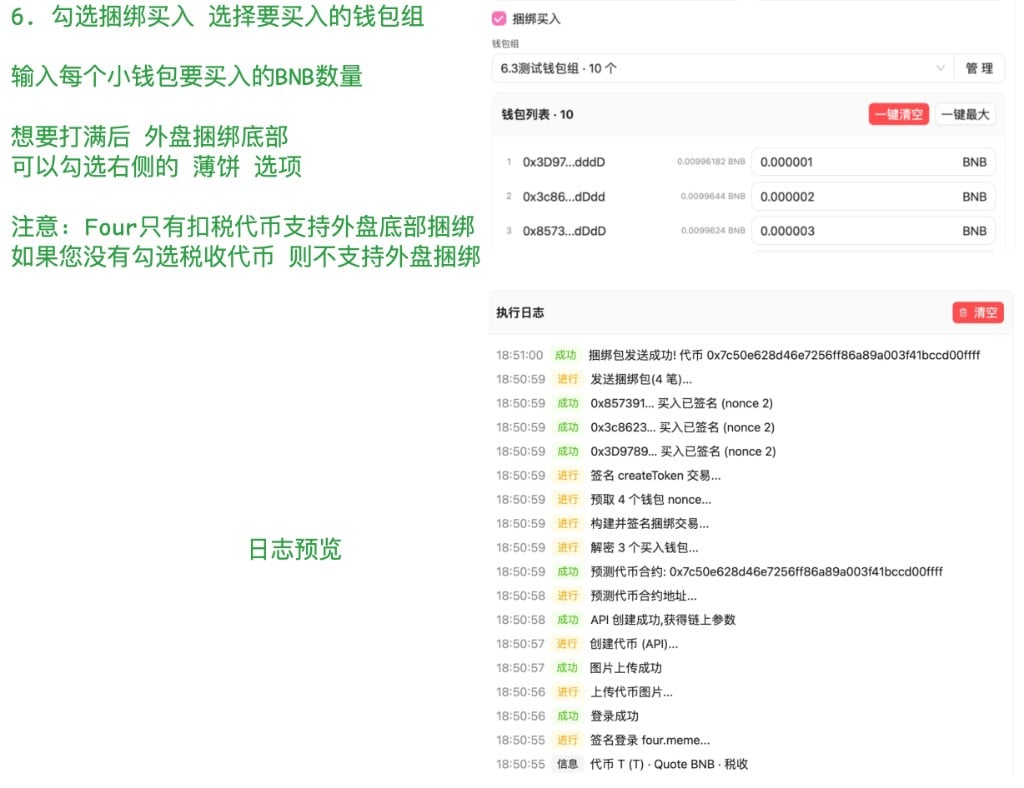Click log entry 解密 3 个买入钱包

(644, 548)
